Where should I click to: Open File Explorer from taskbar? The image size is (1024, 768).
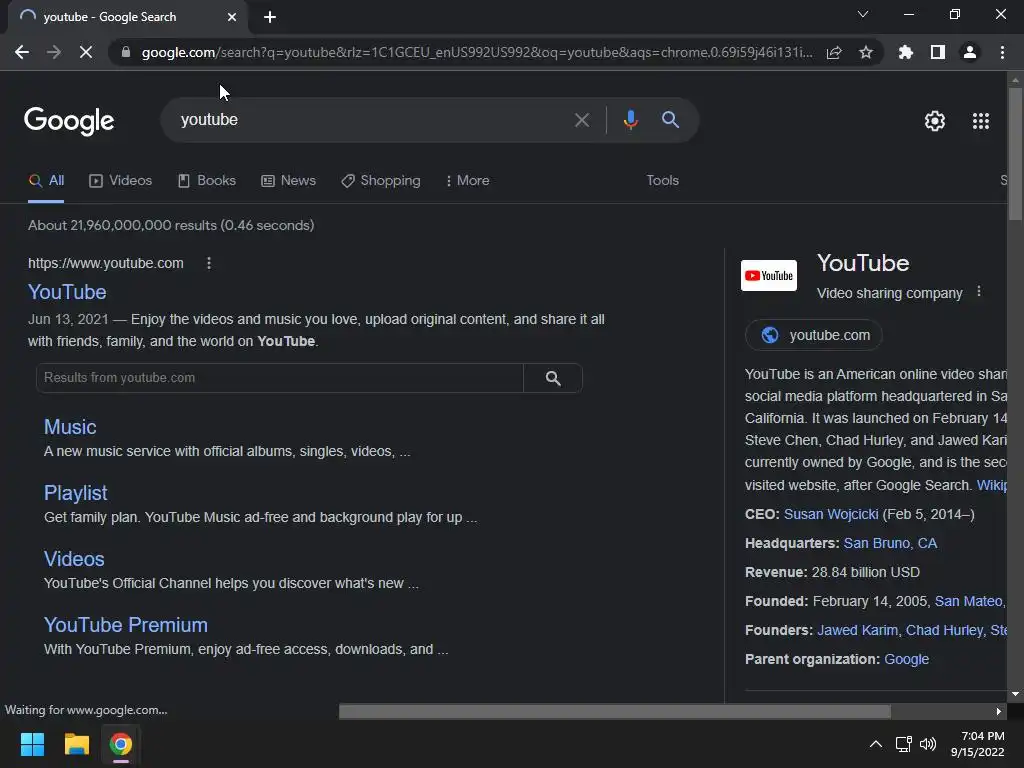tap(76, 744)
